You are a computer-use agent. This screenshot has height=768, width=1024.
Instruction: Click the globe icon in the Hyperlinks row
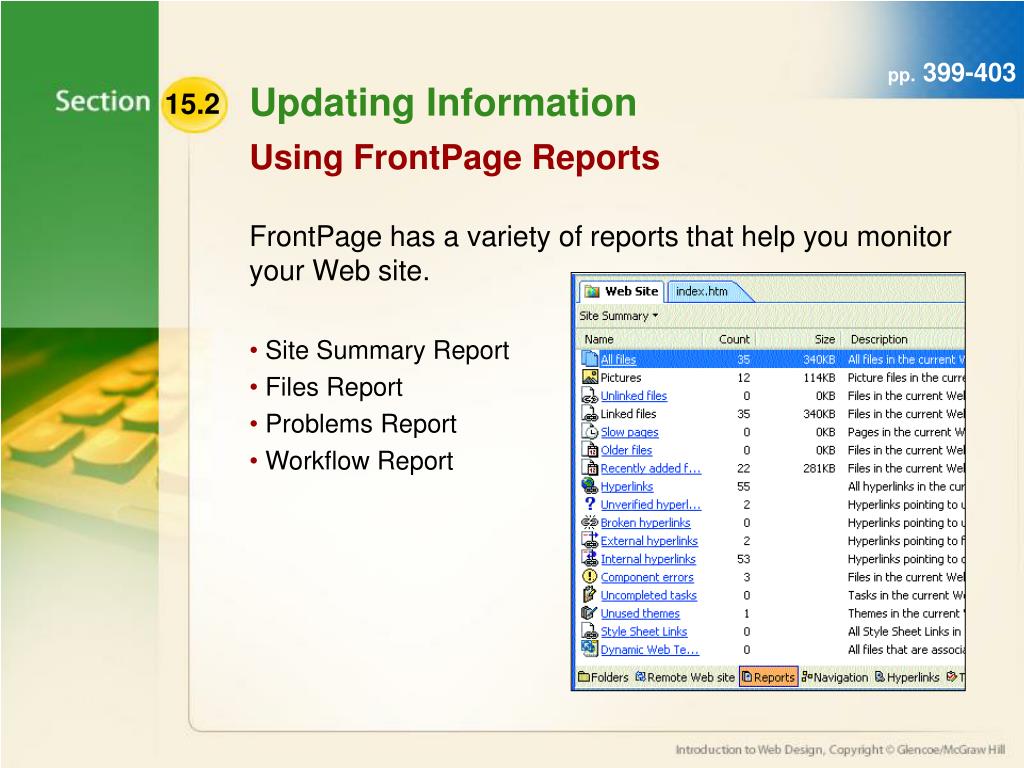click(x=590, y=486)
